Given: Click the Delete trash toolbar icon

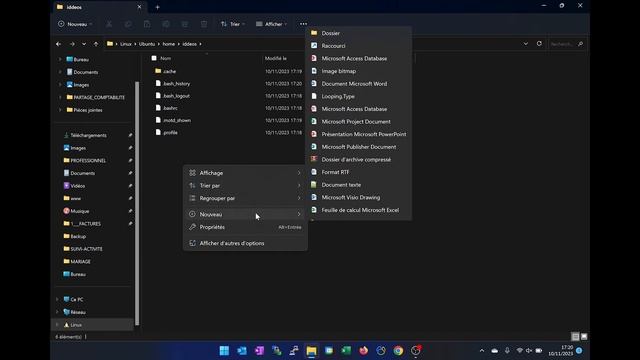Looking at the screenshot, I should (x=204, y=24).
